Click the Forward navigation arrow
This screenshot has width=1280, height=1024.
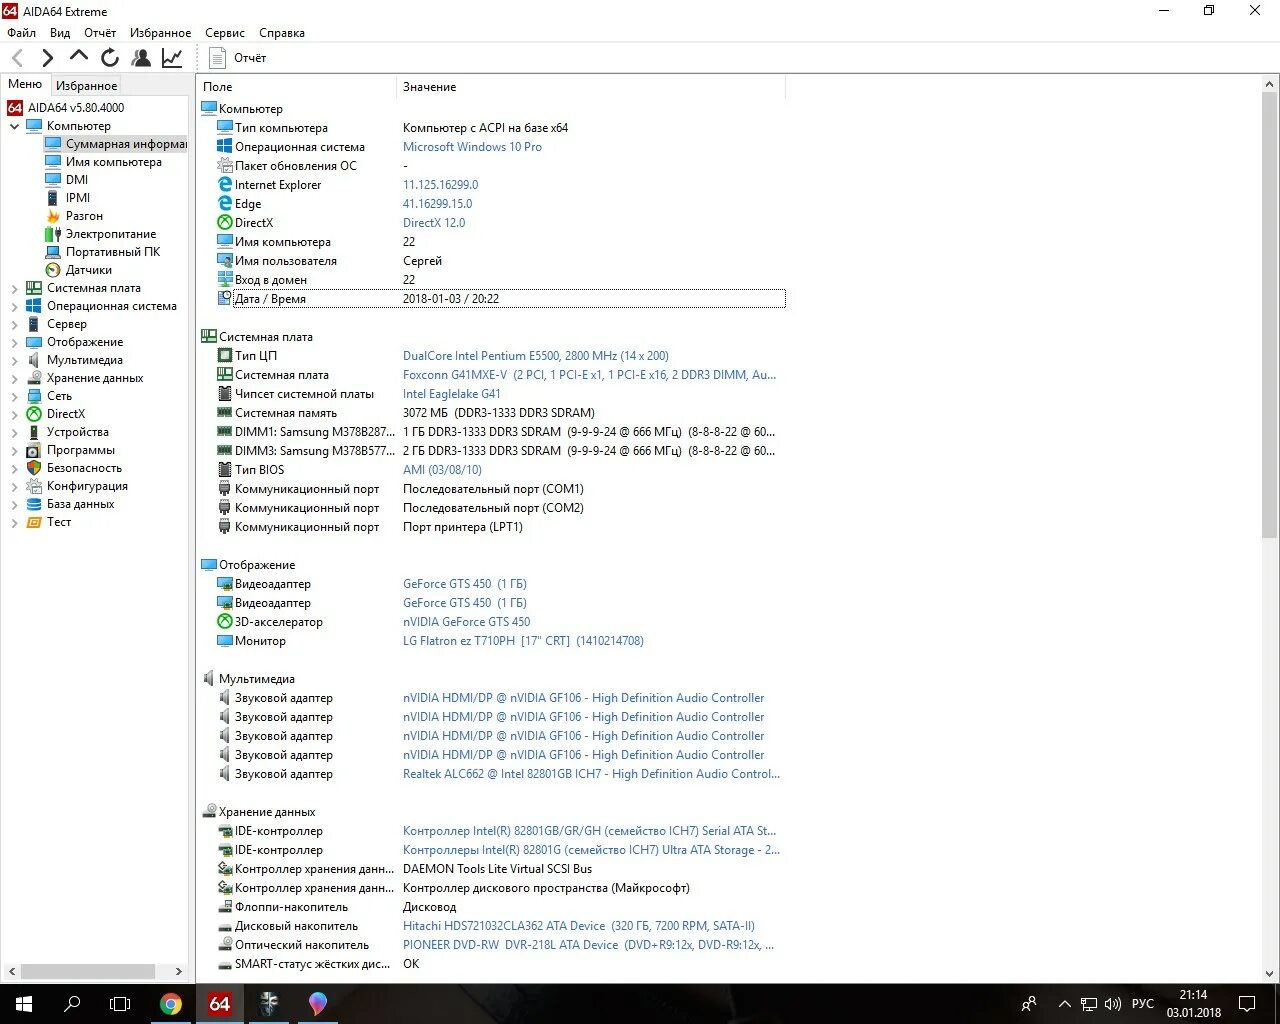[47, 58]
